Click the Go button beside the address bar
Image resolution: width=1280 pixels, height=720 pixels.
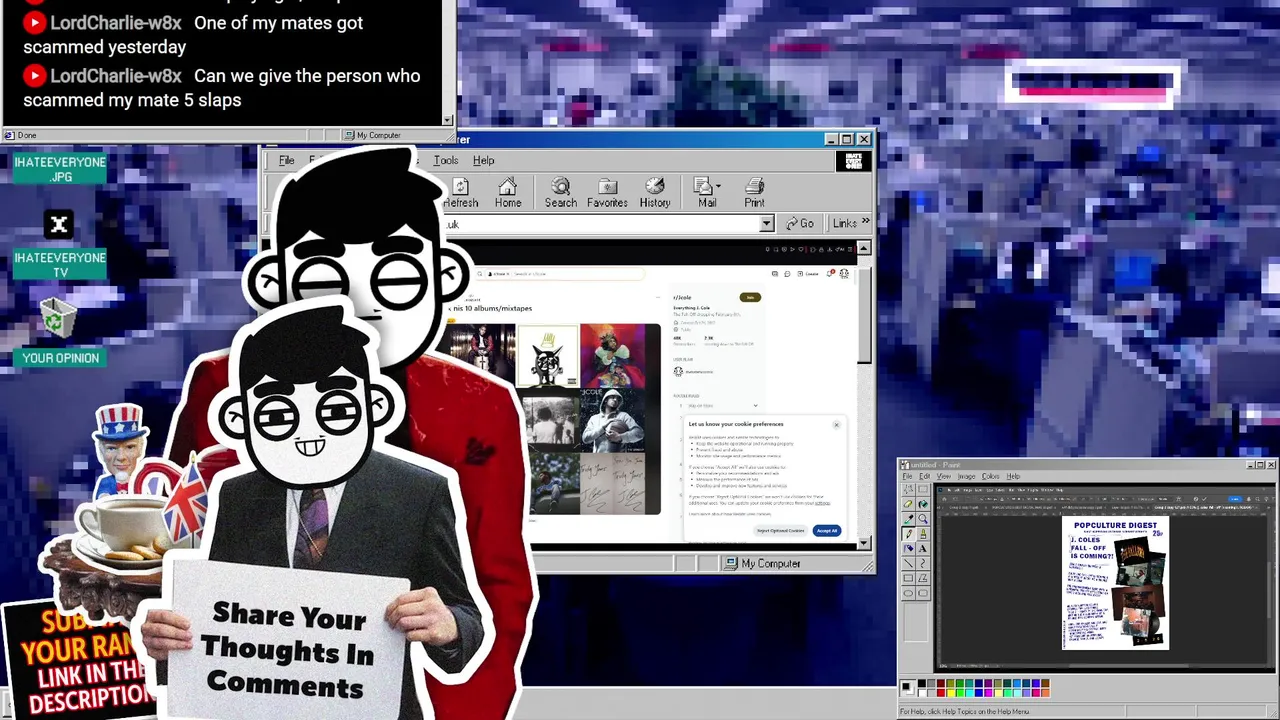coord(800,223)
